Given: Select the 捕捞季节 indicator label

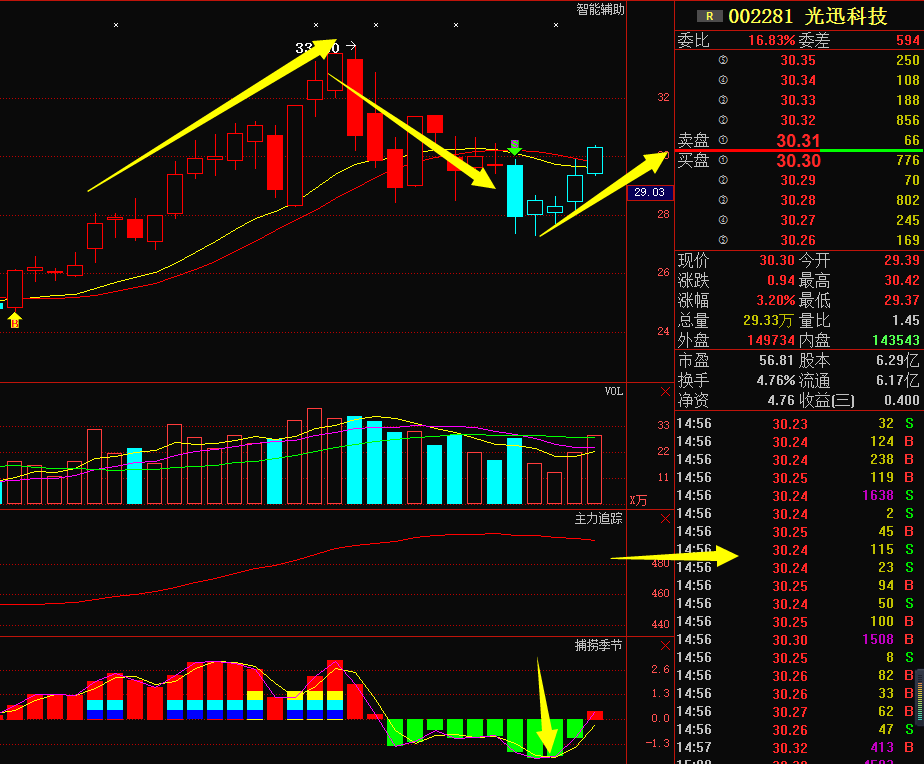Looking at the screenshot, I should [598, 646].
